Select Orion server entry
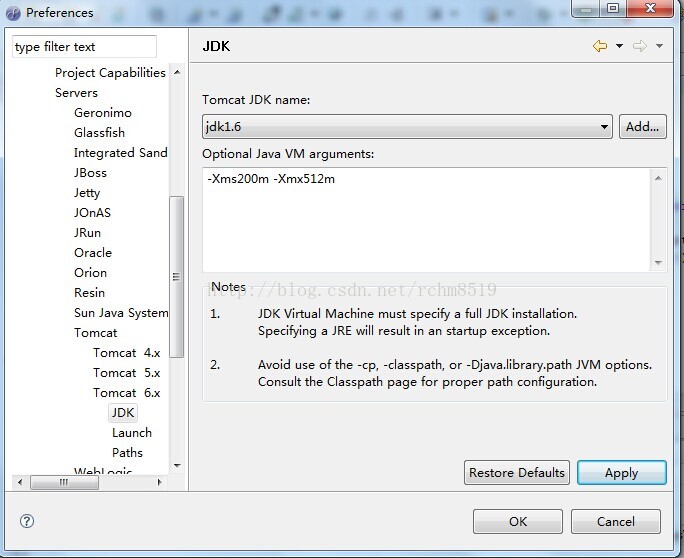This screenshot has width=684, height=558. click(90, 273)
